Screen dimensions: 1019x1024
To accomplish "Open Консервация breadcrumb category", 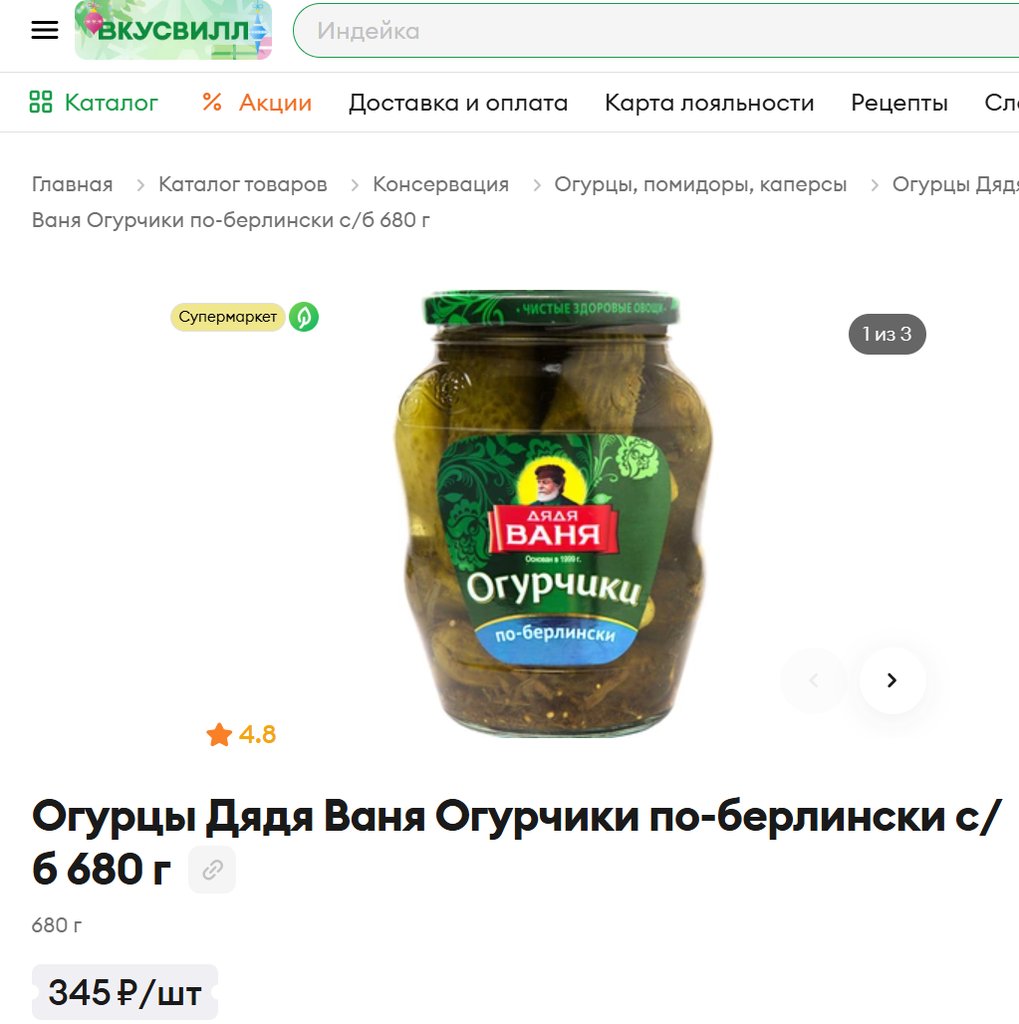I will tap(441, 184).
